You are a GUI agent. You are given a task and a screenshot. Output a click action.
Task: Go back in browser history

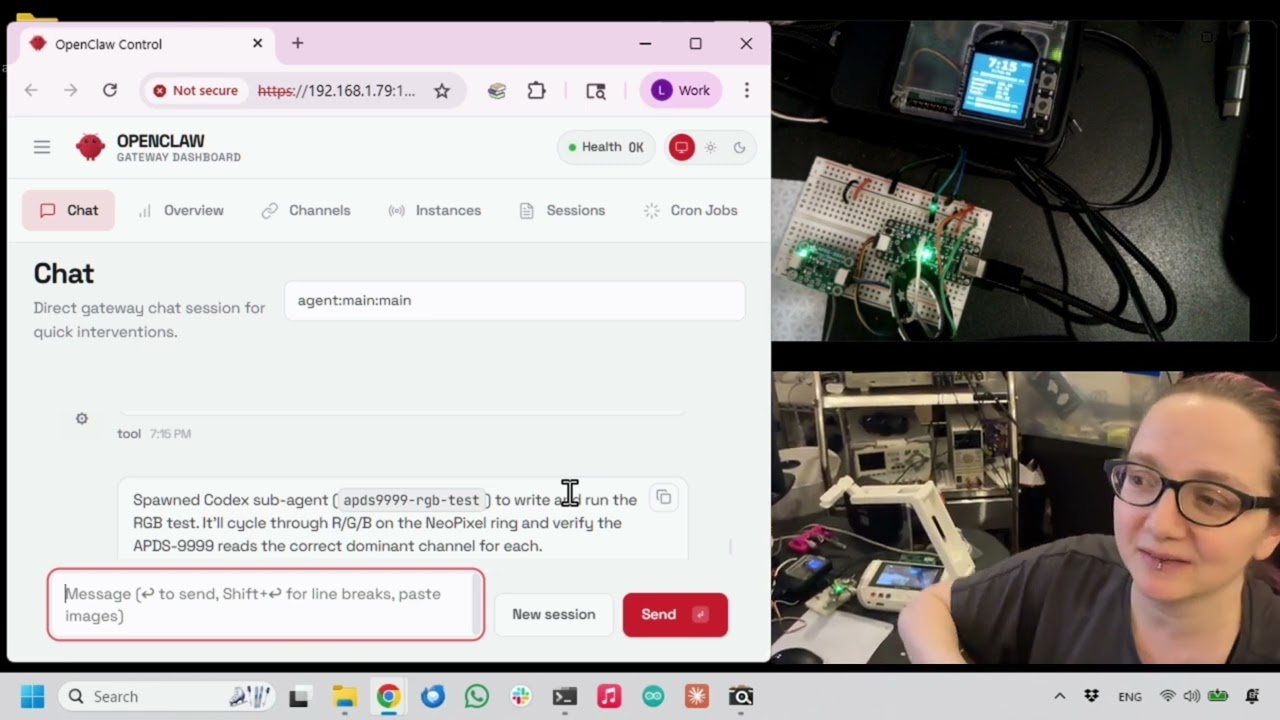tap(31, 90)
